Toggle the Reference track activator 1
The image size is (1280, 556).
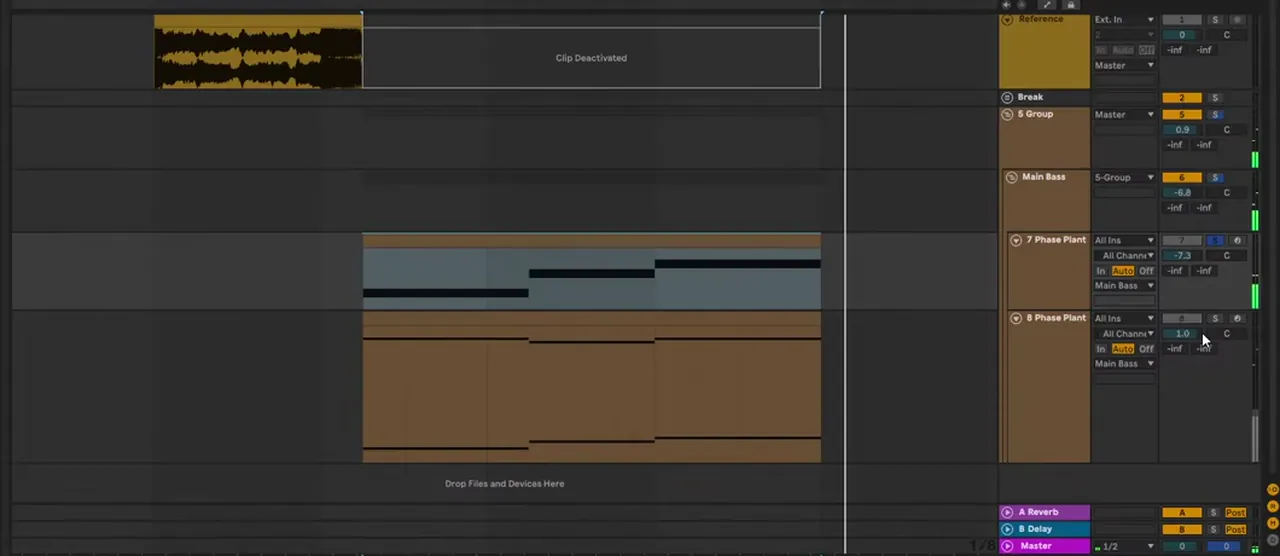click(1182, 20)
